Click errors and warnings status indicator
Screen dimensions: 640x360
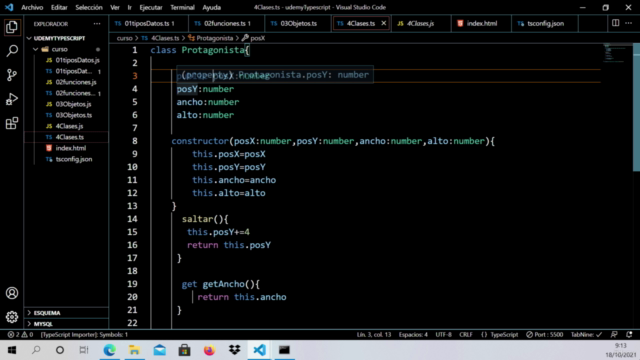click(x=20, y=334)
